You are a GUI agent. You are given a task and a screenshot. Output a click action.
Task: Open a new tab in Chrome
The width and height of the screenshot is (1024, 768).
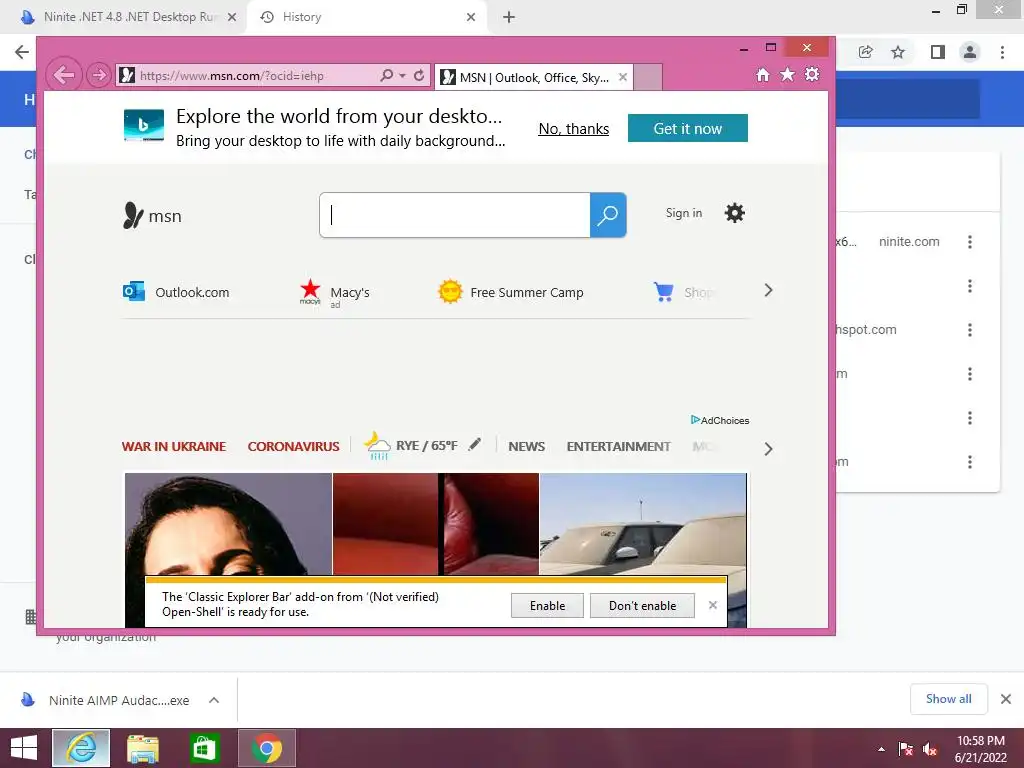click(509, 17)
